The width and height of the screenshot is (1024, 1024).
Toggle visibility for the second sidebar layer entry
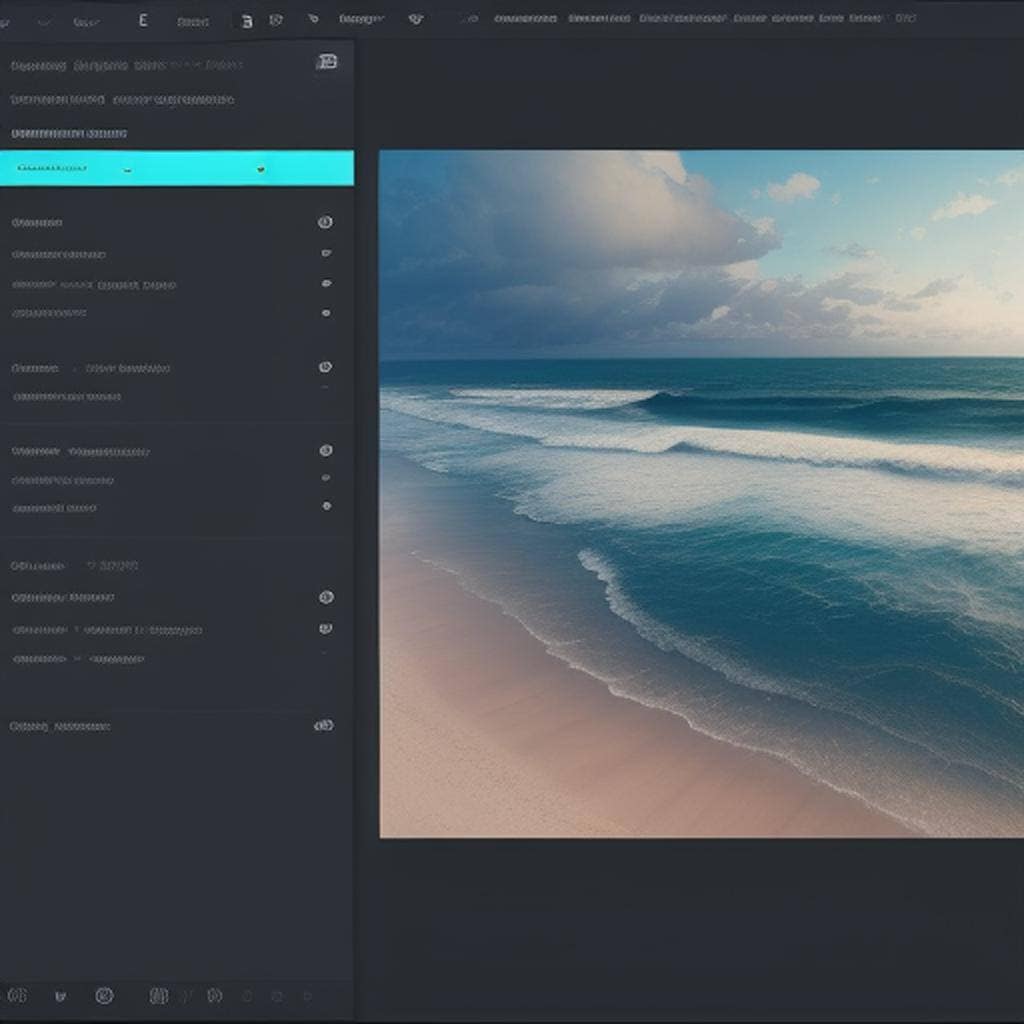(x=326, y=252)
